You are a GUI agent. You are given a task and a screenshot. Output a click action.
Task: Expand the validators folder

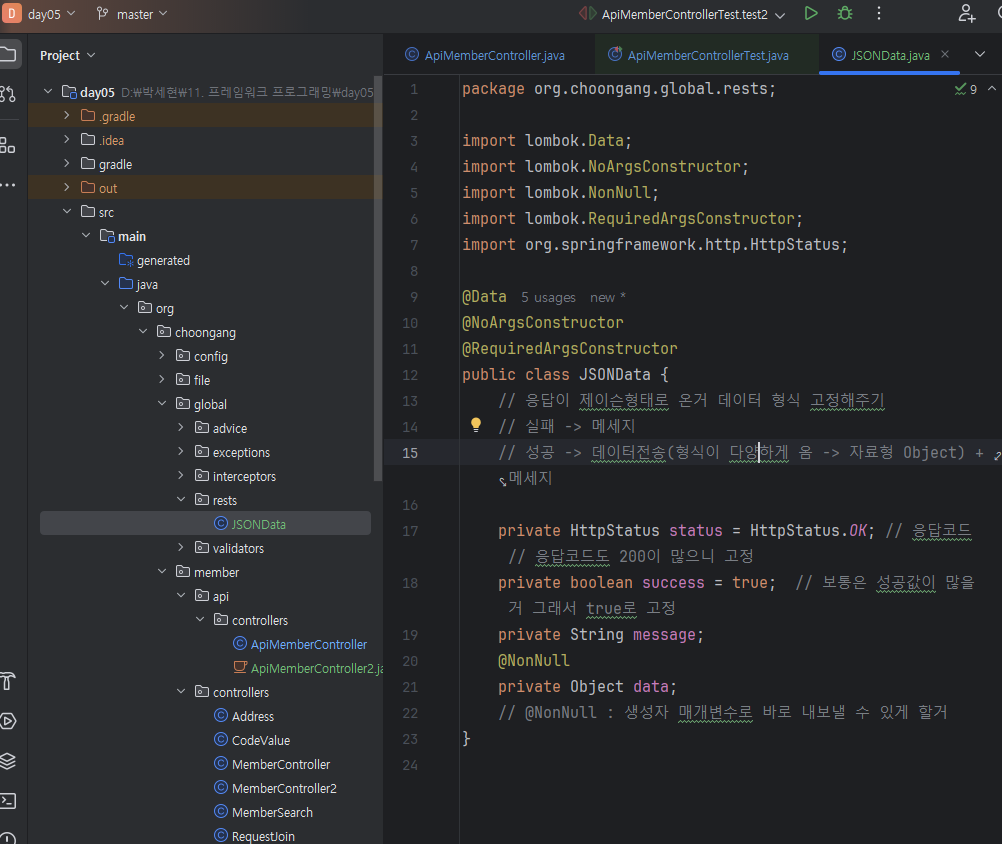(181, 548)
